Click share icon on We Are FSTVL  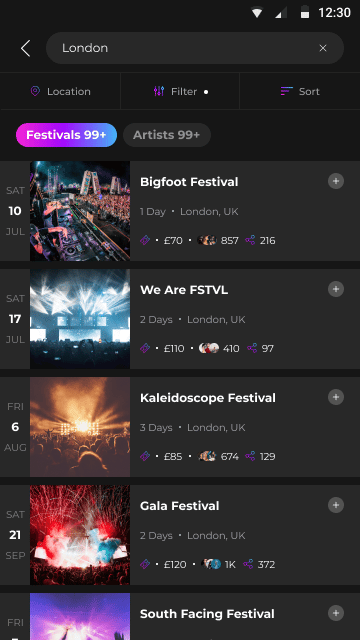[x=252, y=349]
